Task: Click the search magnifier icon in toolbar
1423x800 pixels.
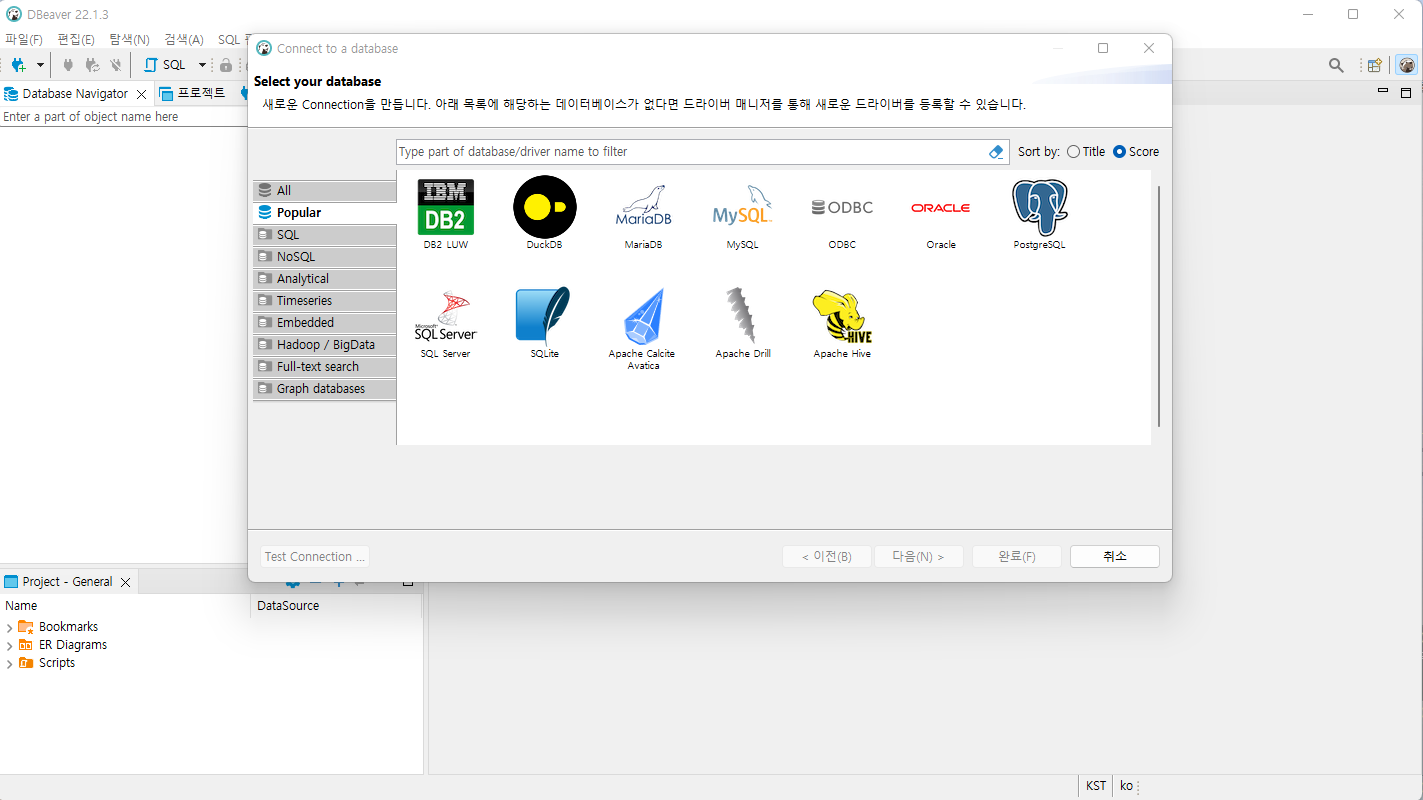Action: 1336,65
